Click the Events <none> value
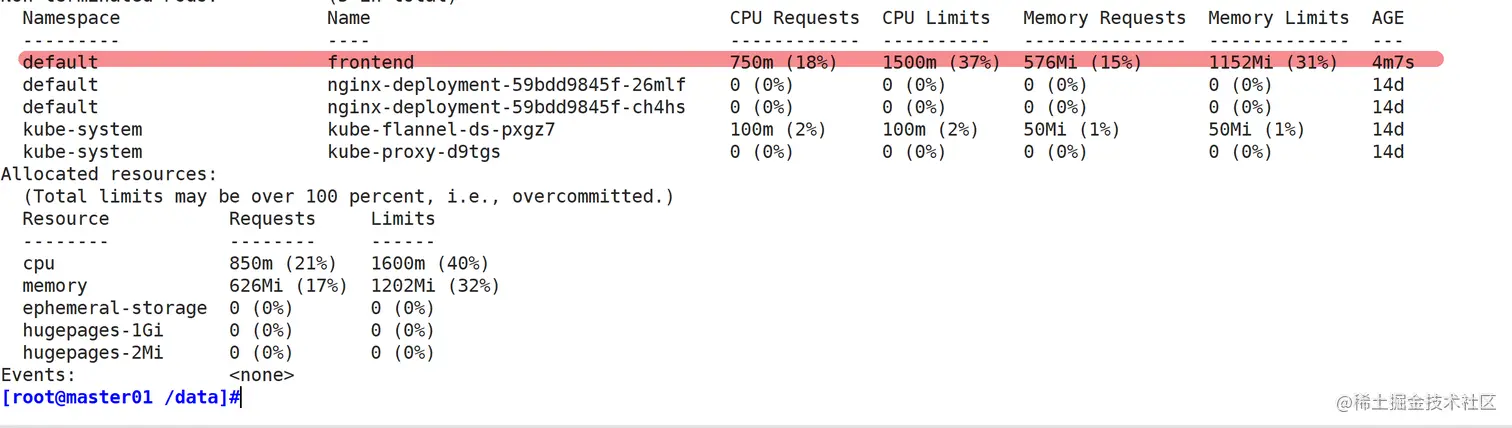This screenshot has width=1512, height=428. point(261,375)
